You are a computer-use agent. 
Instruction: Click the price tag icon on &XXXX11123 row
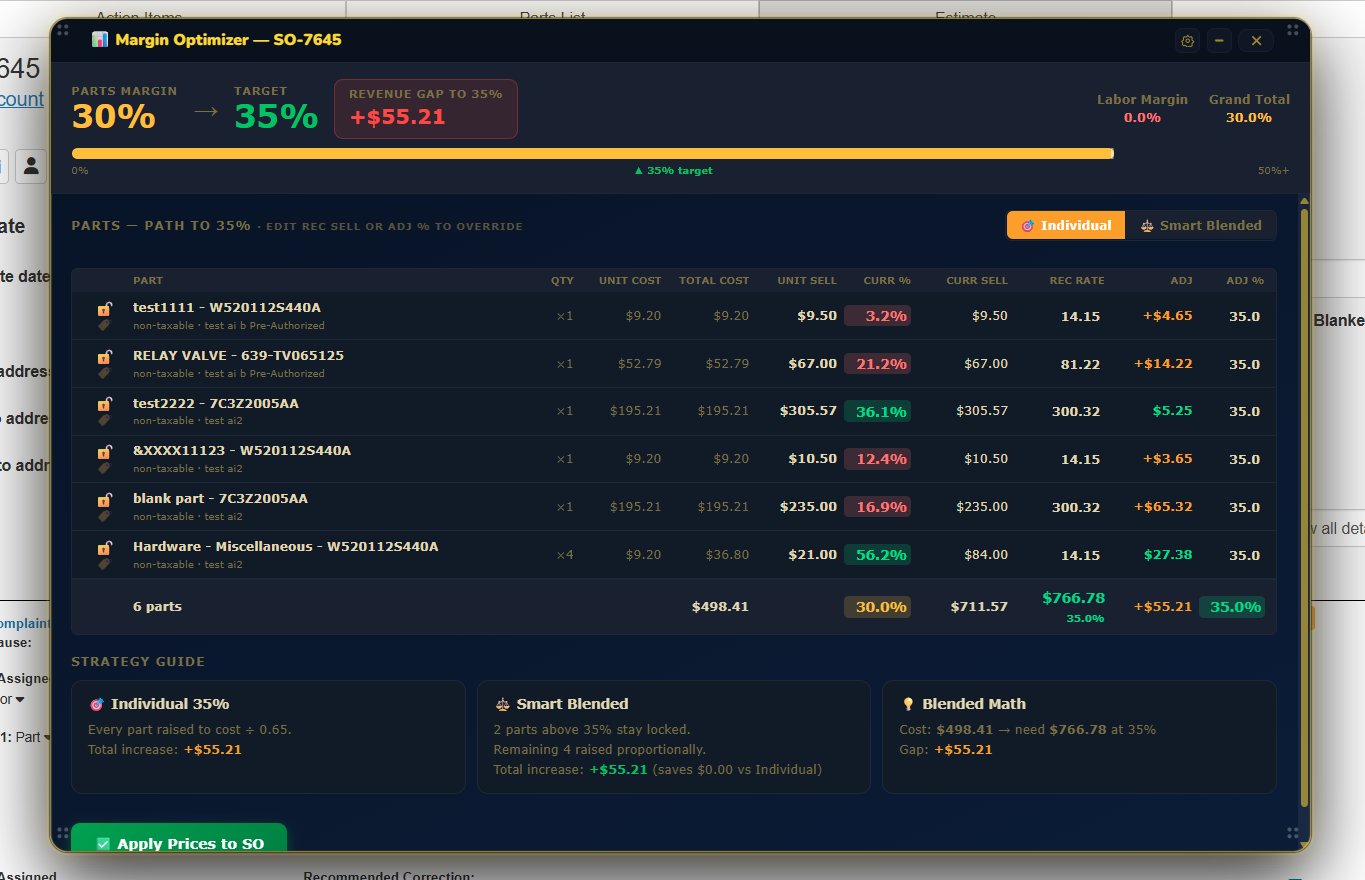click(104, 468)
